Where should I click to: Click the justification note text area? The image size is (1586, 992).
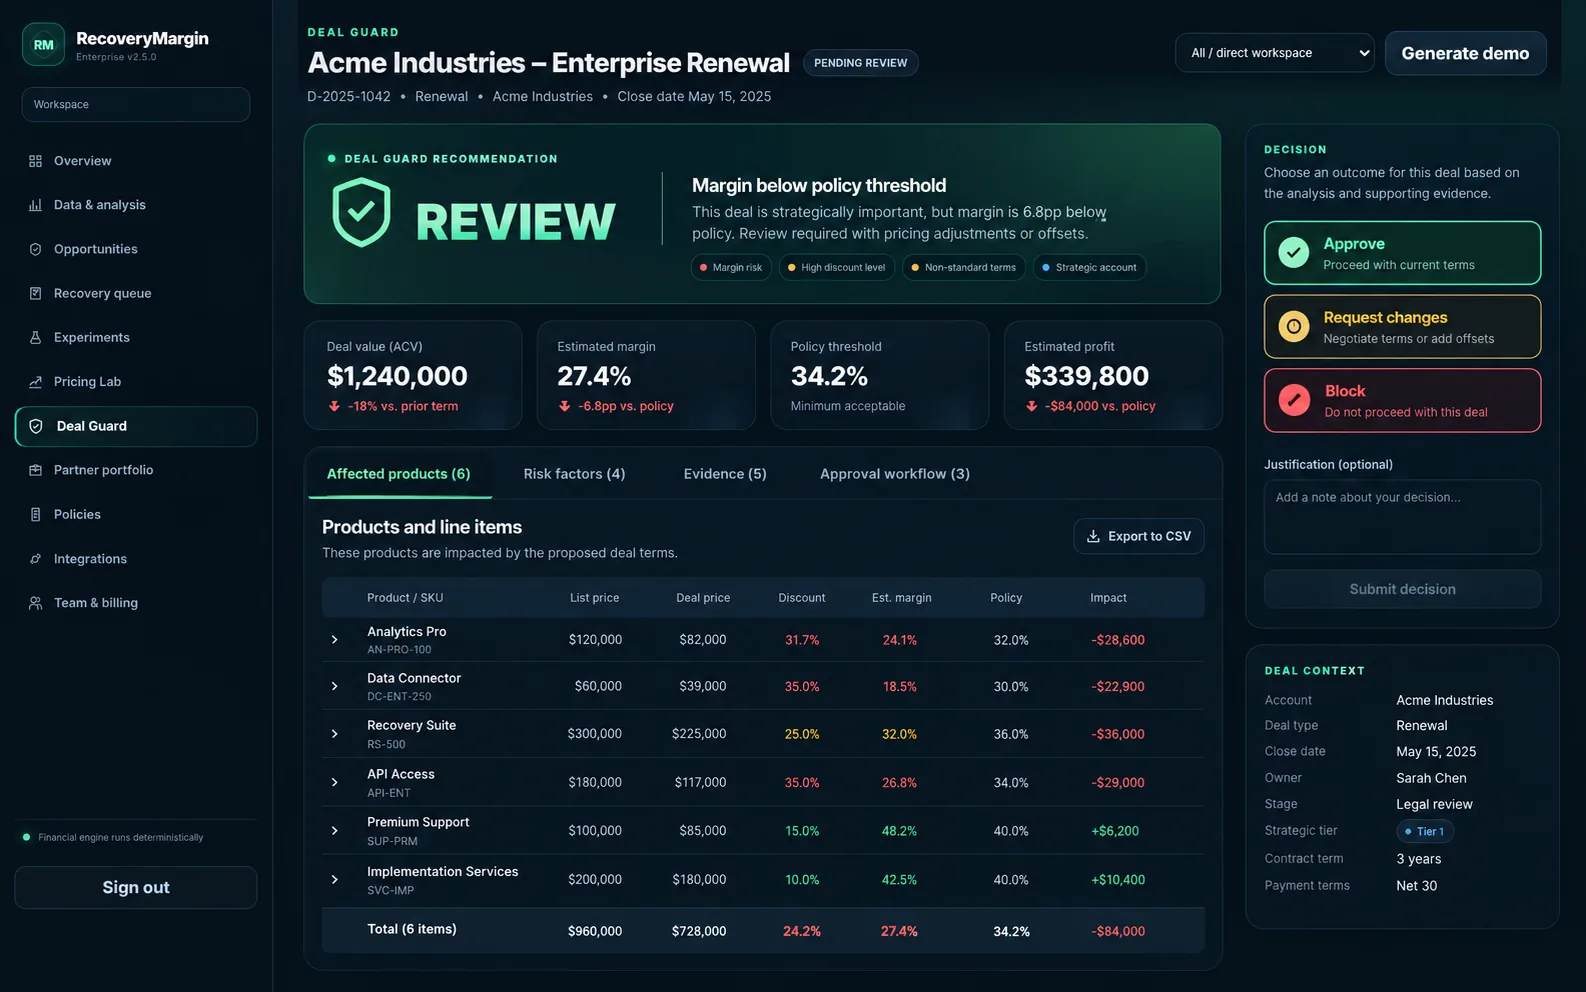[x=1402, y=517]
